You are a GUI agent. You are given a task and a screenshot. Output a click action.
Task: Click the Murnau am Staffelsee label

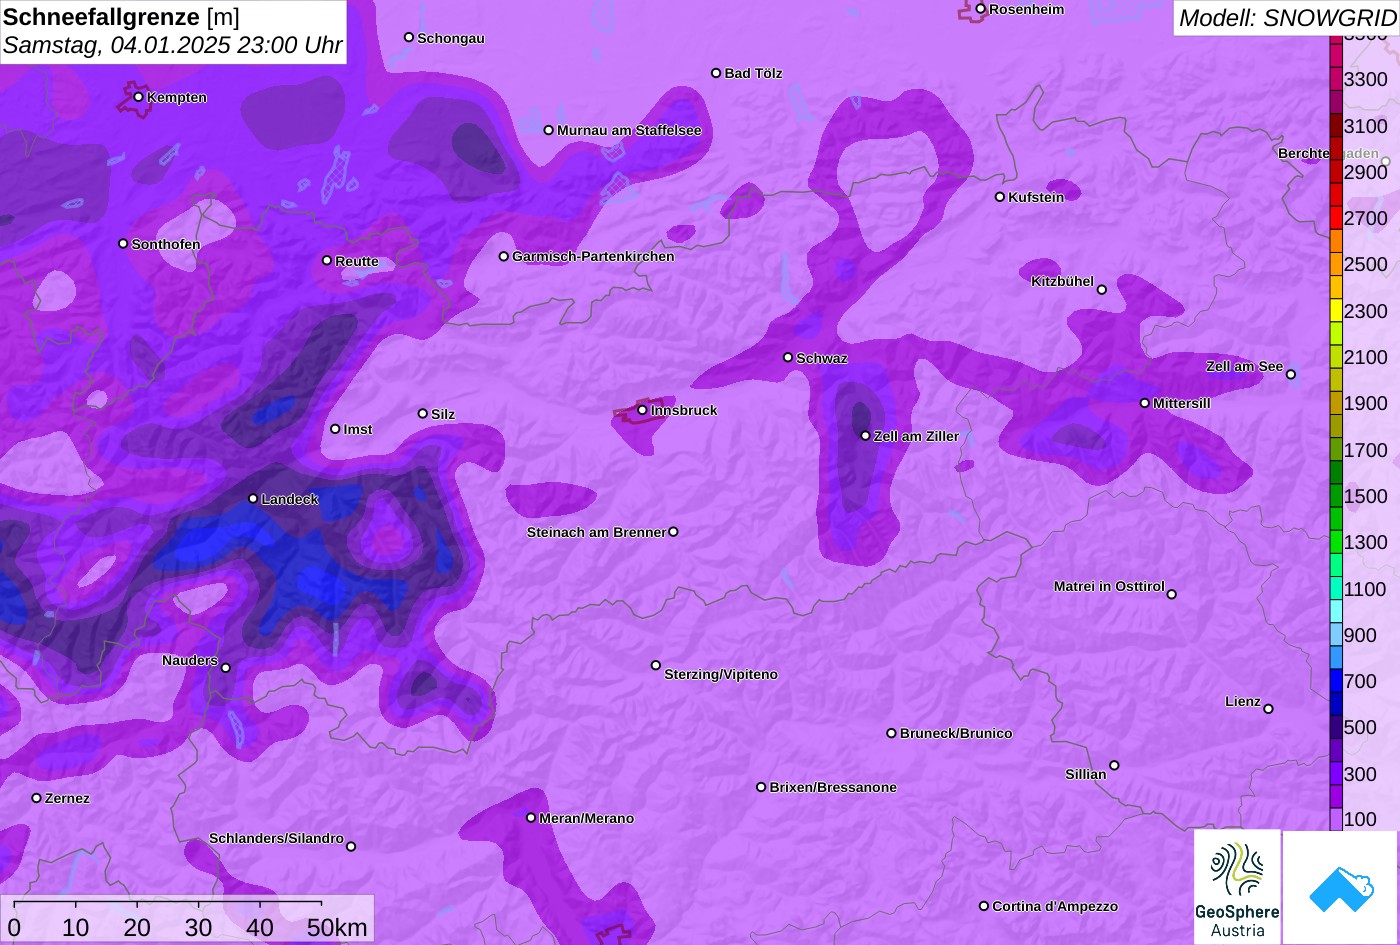pyautogui.click(x=629, y=131)
